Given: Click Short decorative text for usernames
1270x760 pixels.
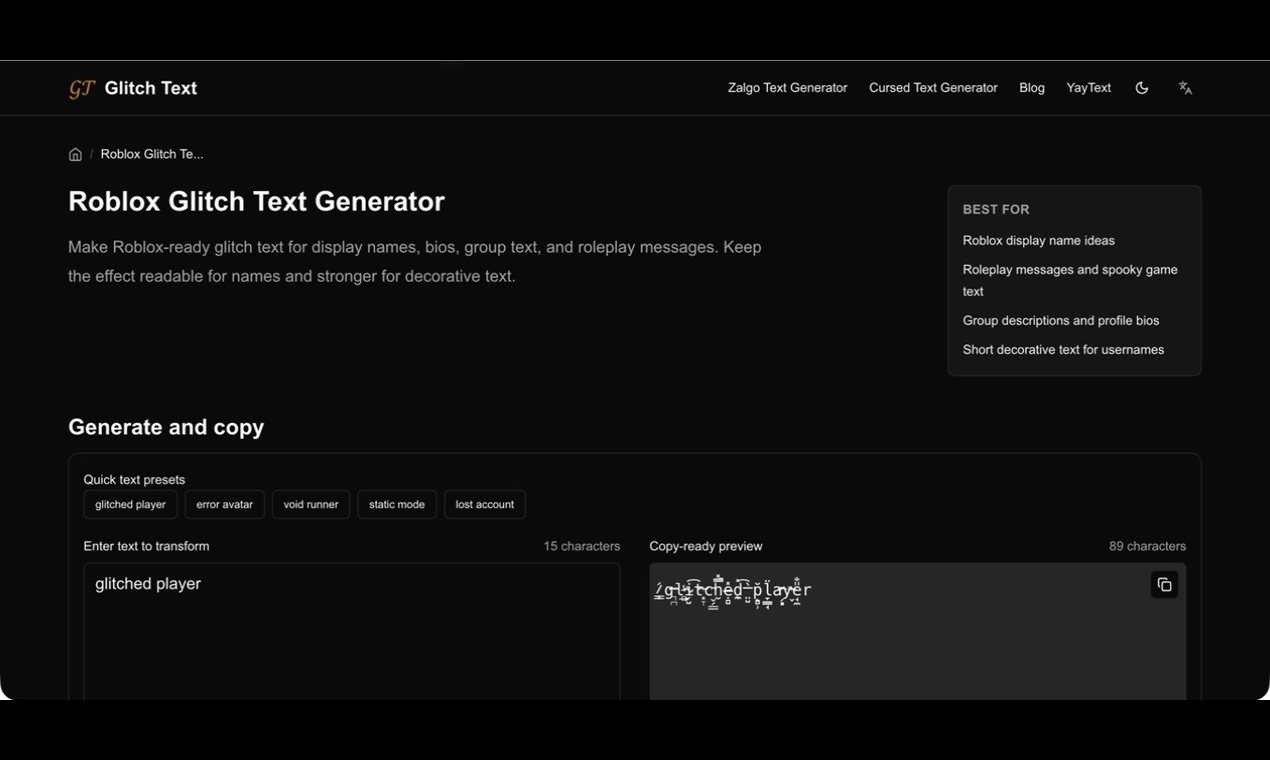Looking at the screenshot, I should point(1063,349).
